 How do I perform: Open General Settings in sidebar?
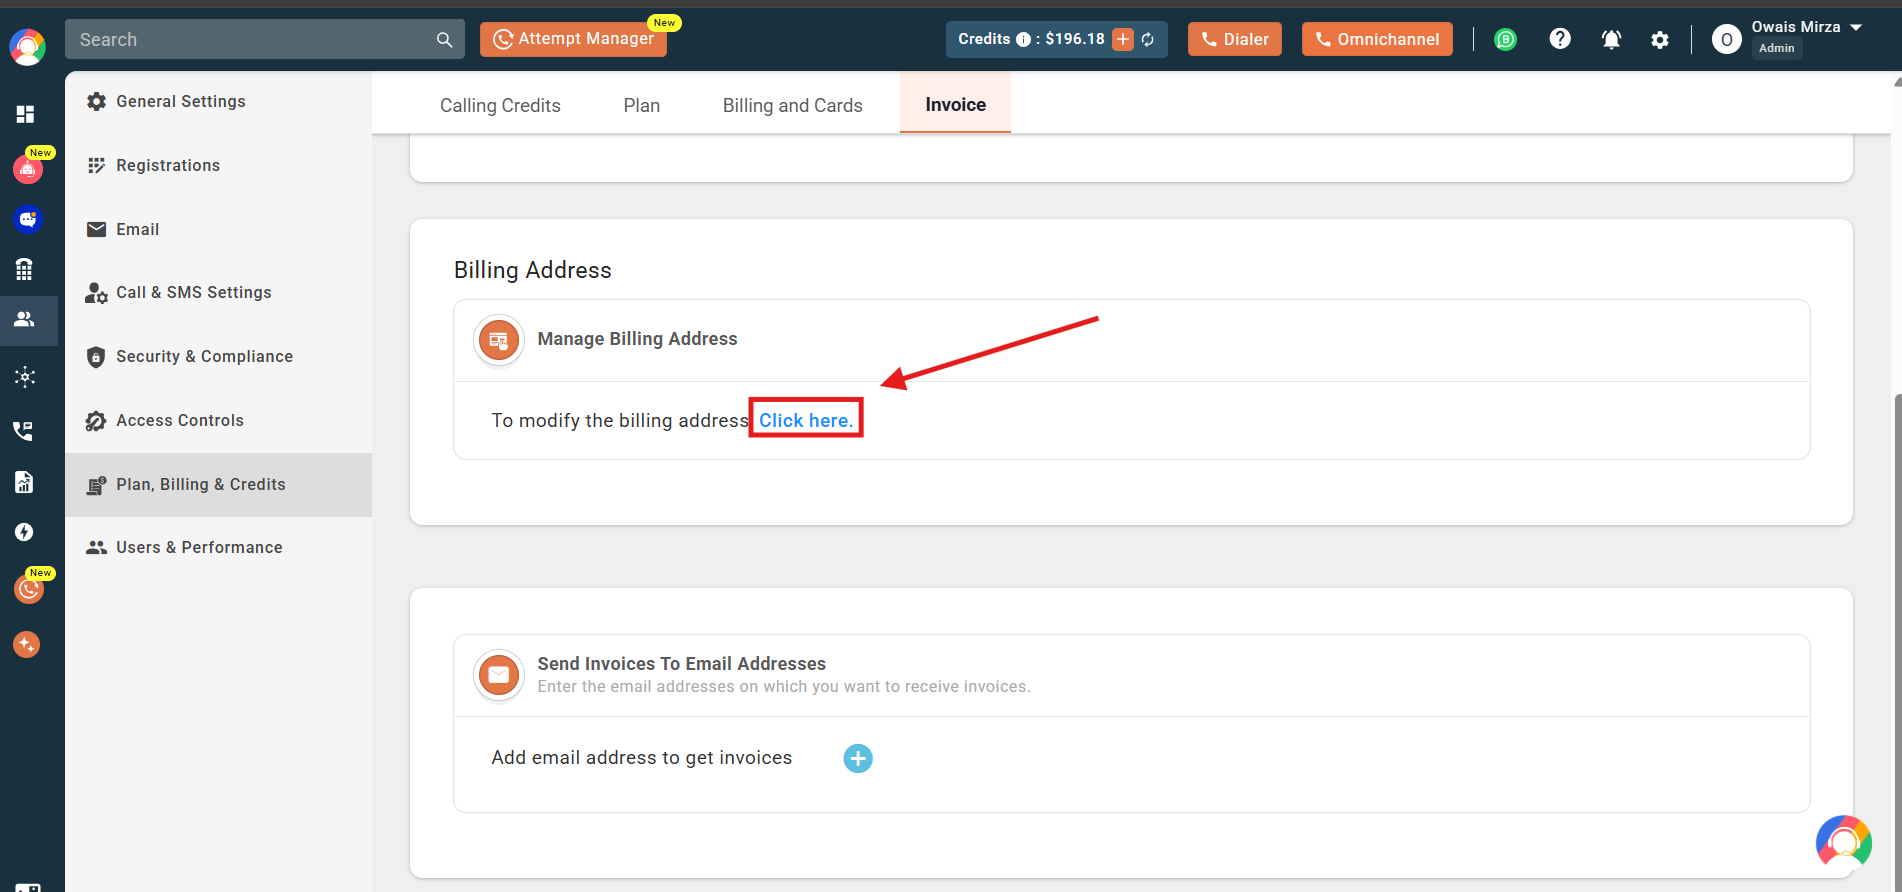(x=218, y=101)
